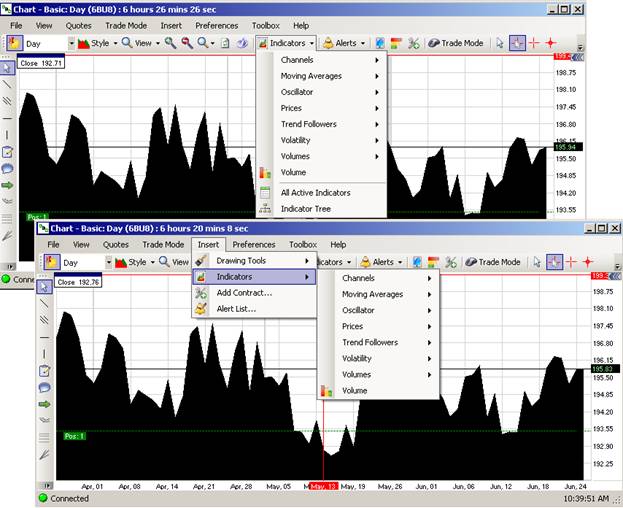Screen dimensions: 623x508
Task: Select green arrow tool in upper window sidebar
Action: pyautogui.click(x=7, y=185)
